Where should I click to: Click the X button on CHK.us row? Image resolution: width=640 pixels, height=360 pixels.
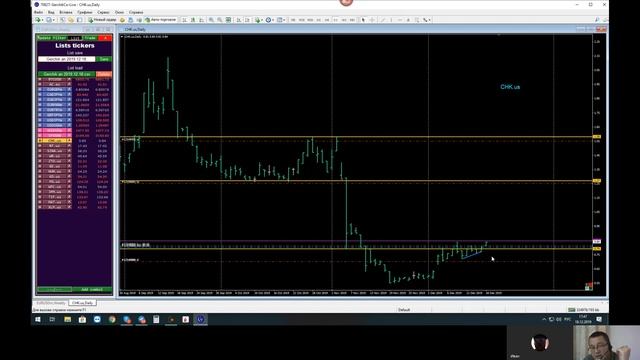click(x=69, y=140)
